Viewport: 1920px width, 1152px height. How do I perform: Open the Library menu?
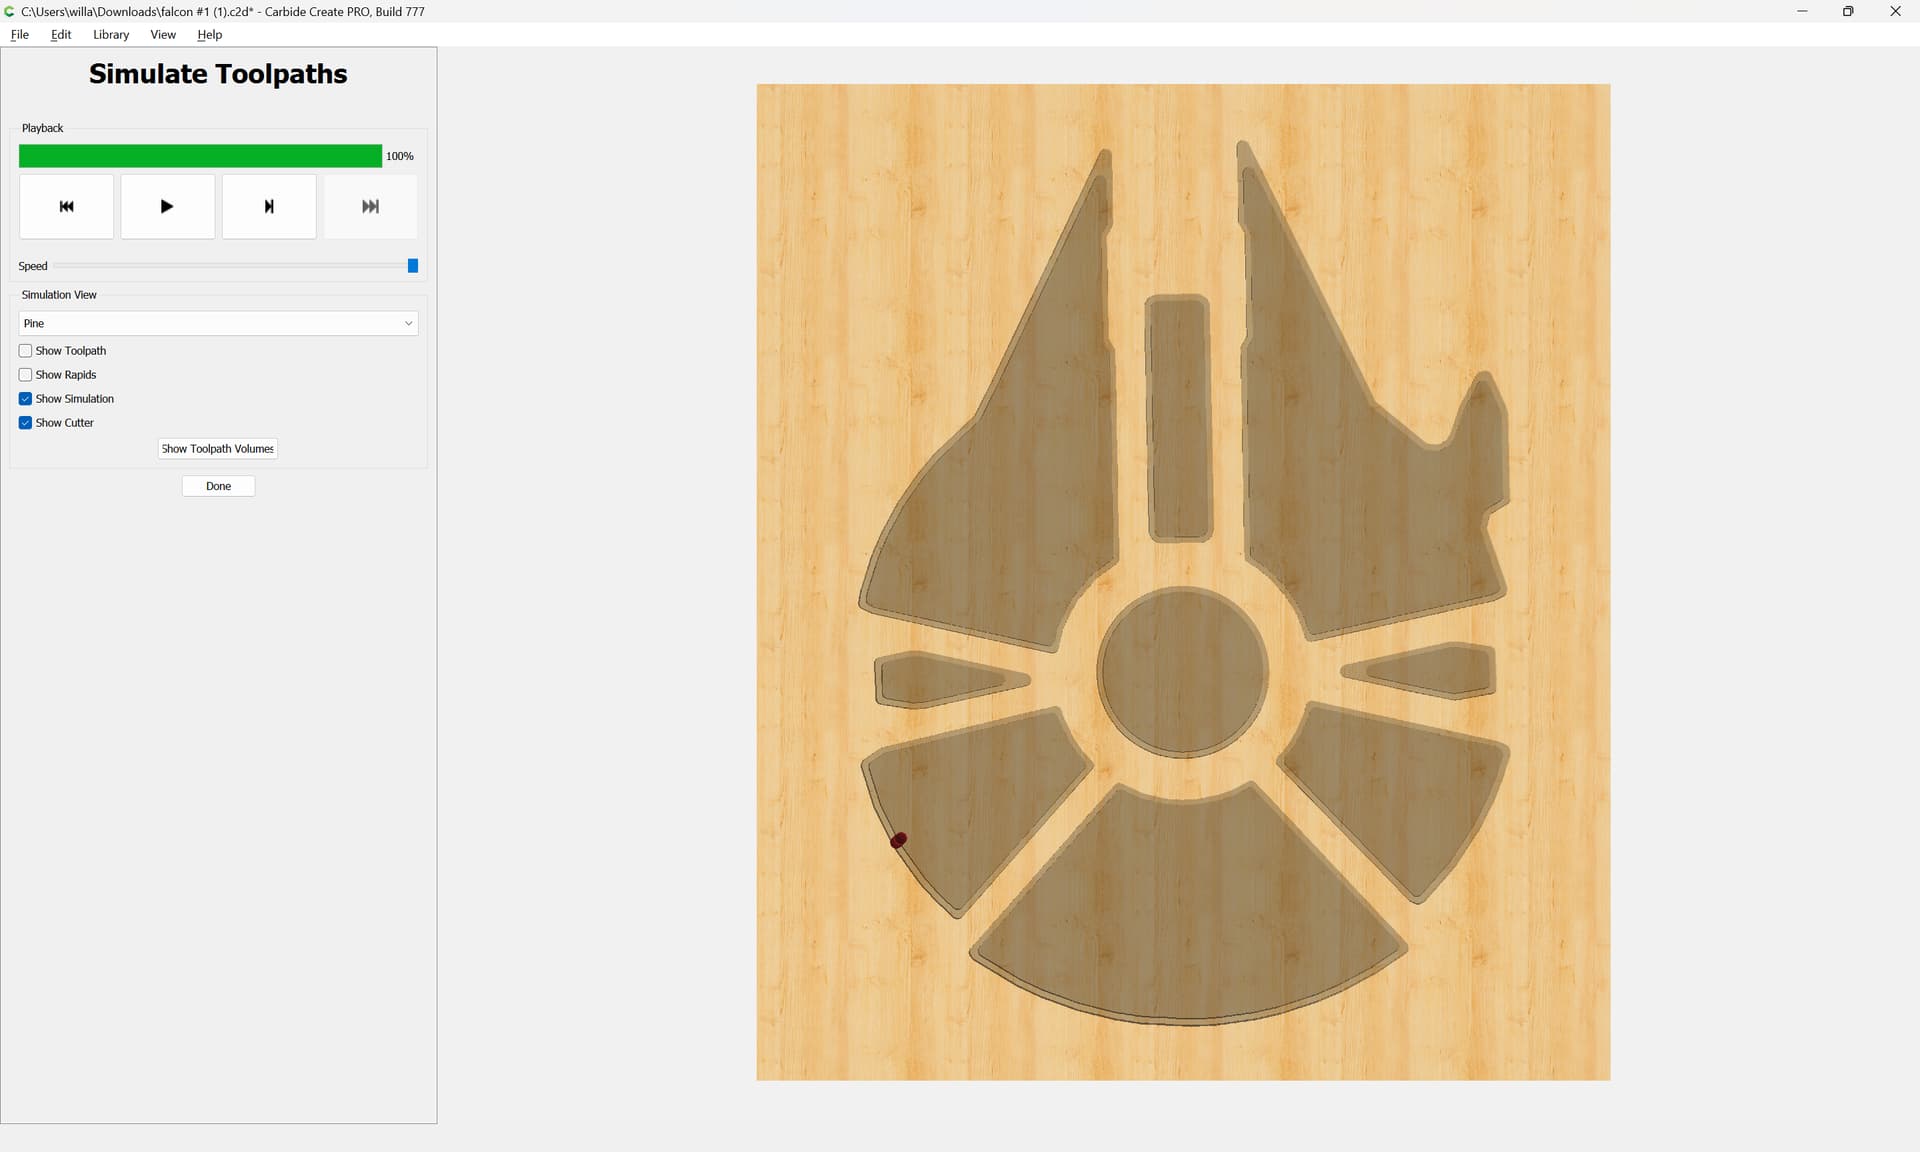[111, 34]
